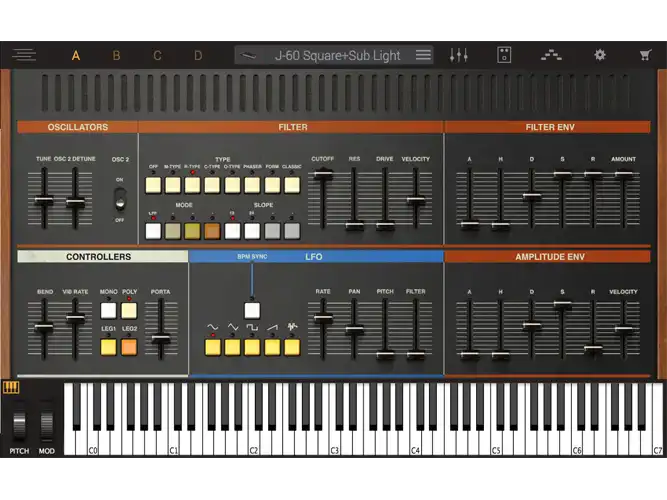The image size is (667, 500).
Task: Play the C3 key on keyboard
Action: click(x=334, y=443)
